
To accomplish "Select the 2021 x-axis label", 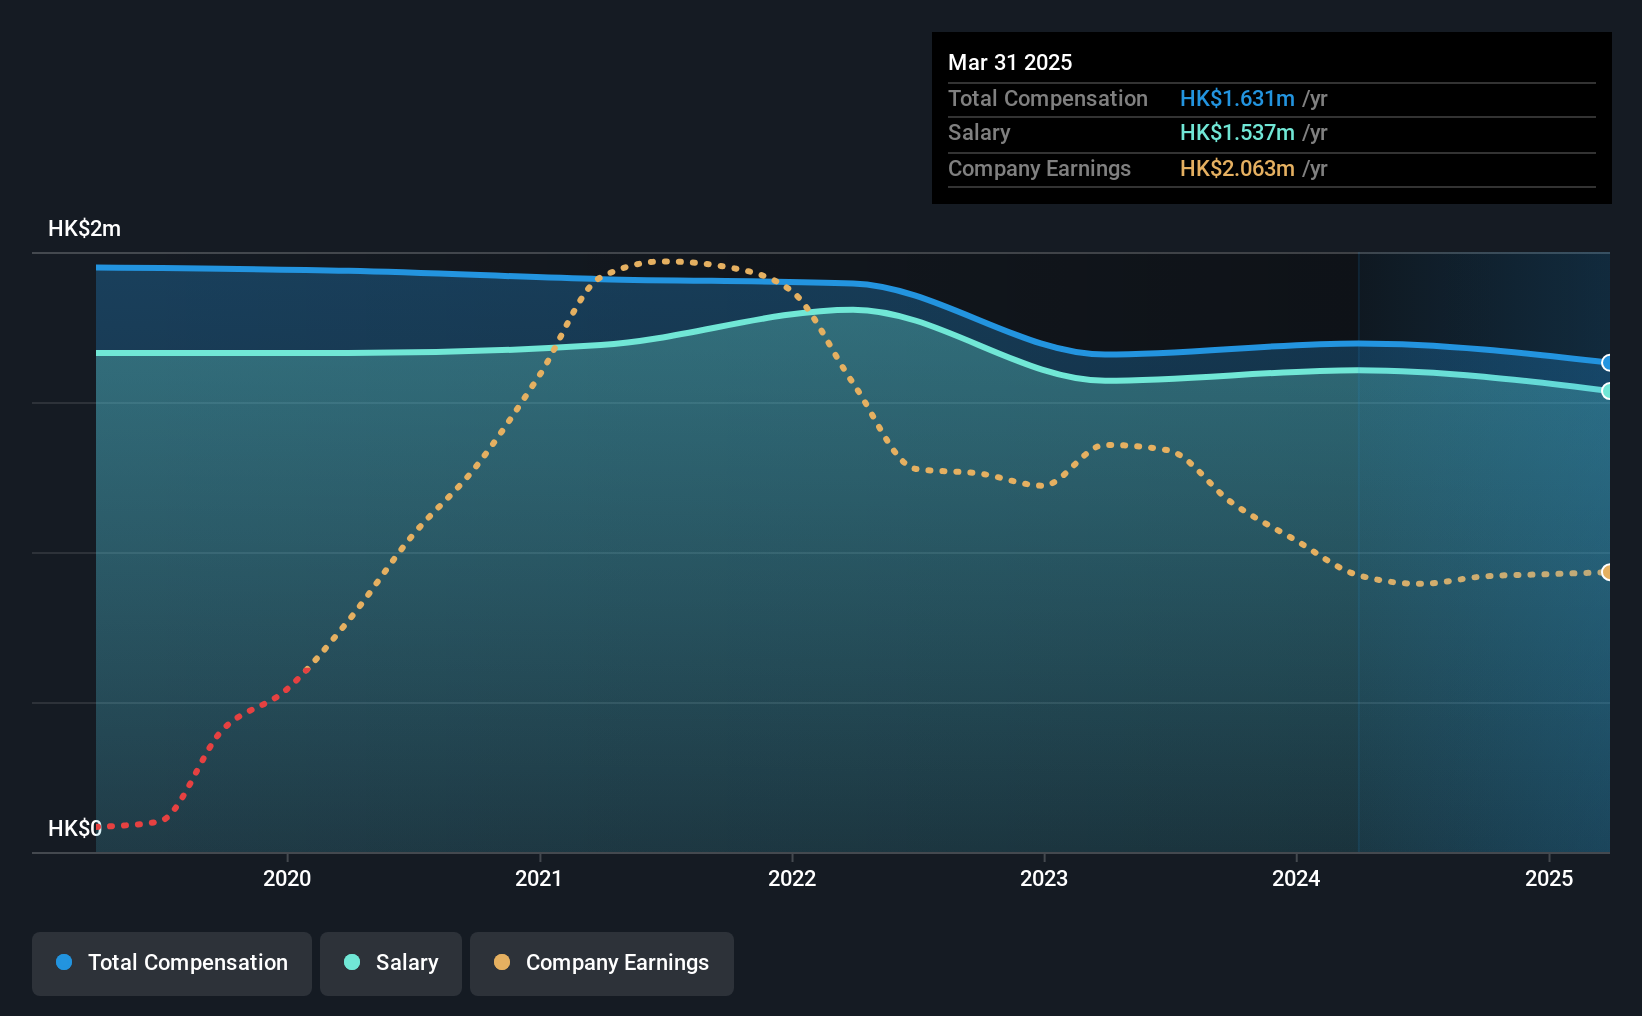I will pyautogui.click(x=539, y=878).
